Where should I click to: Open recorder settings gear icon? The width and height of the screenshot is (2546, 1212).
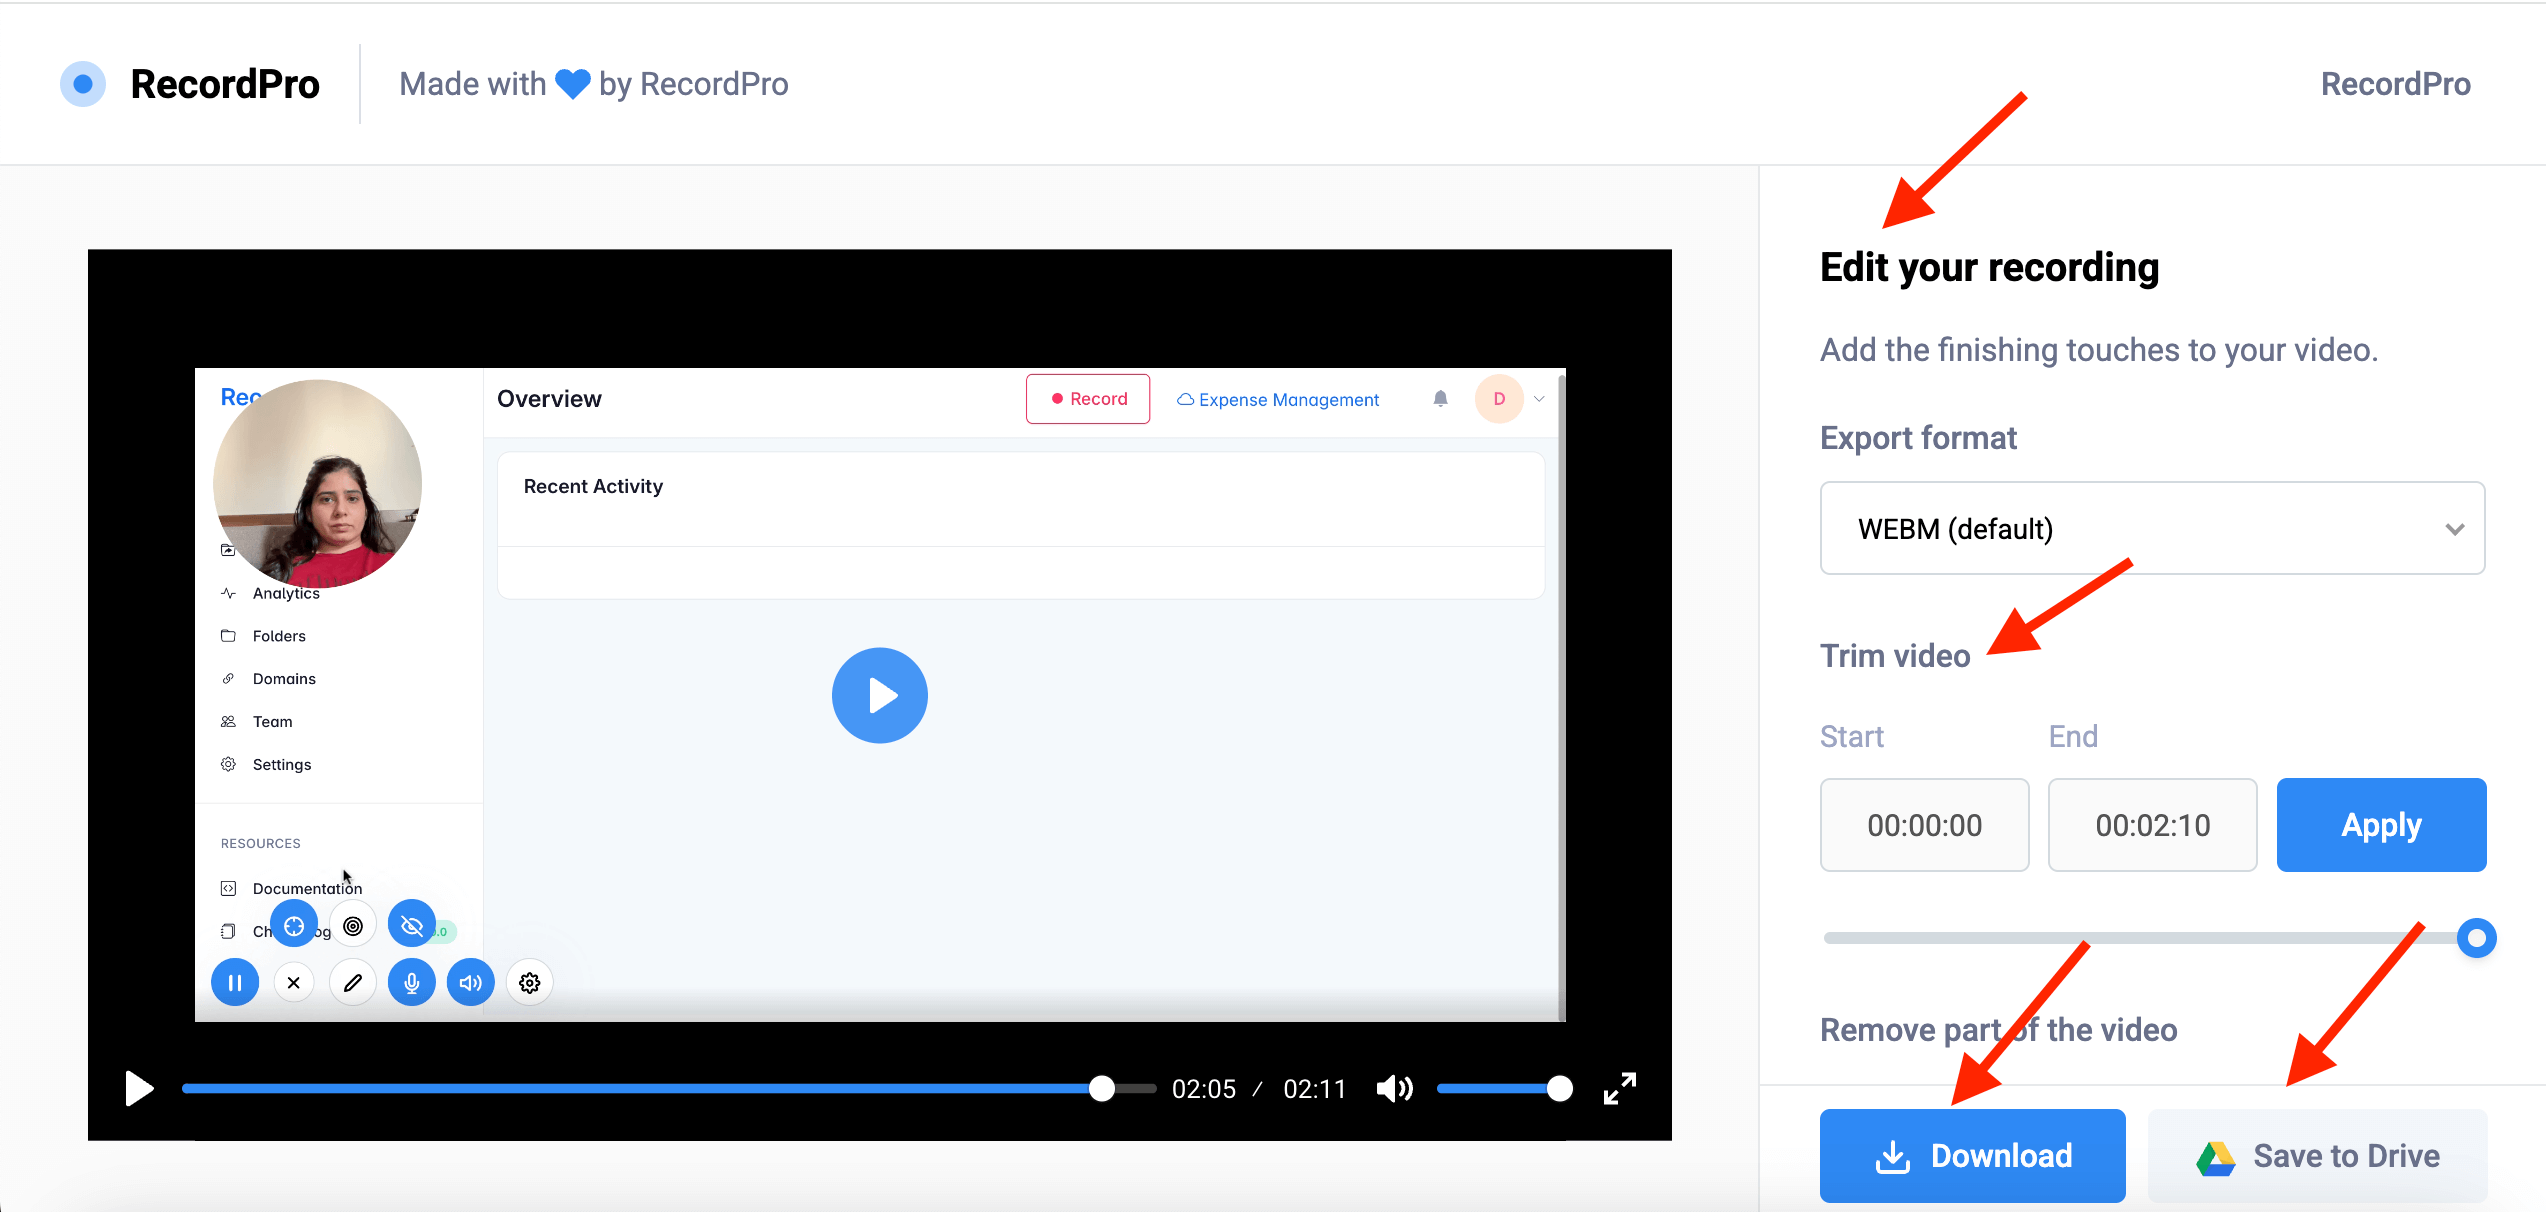point(530,983)
